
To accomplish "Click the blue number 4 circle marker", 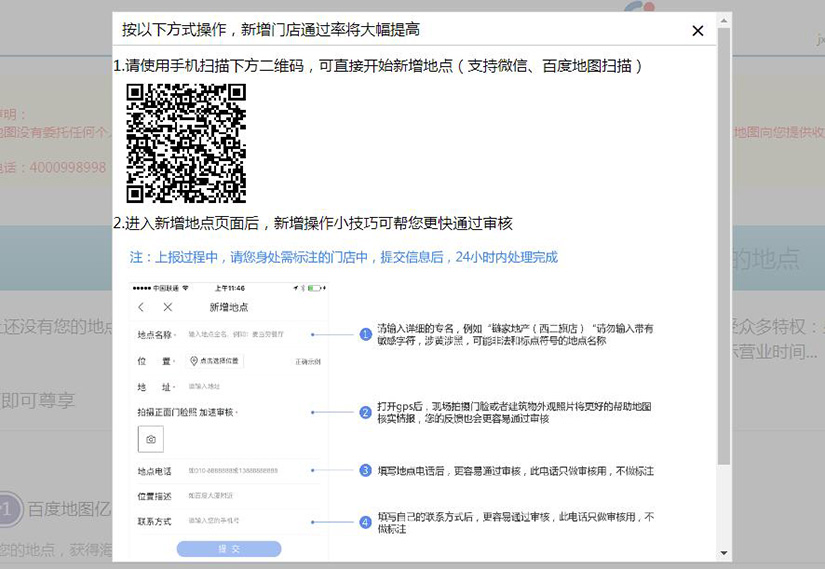I will tap(366, 522).
